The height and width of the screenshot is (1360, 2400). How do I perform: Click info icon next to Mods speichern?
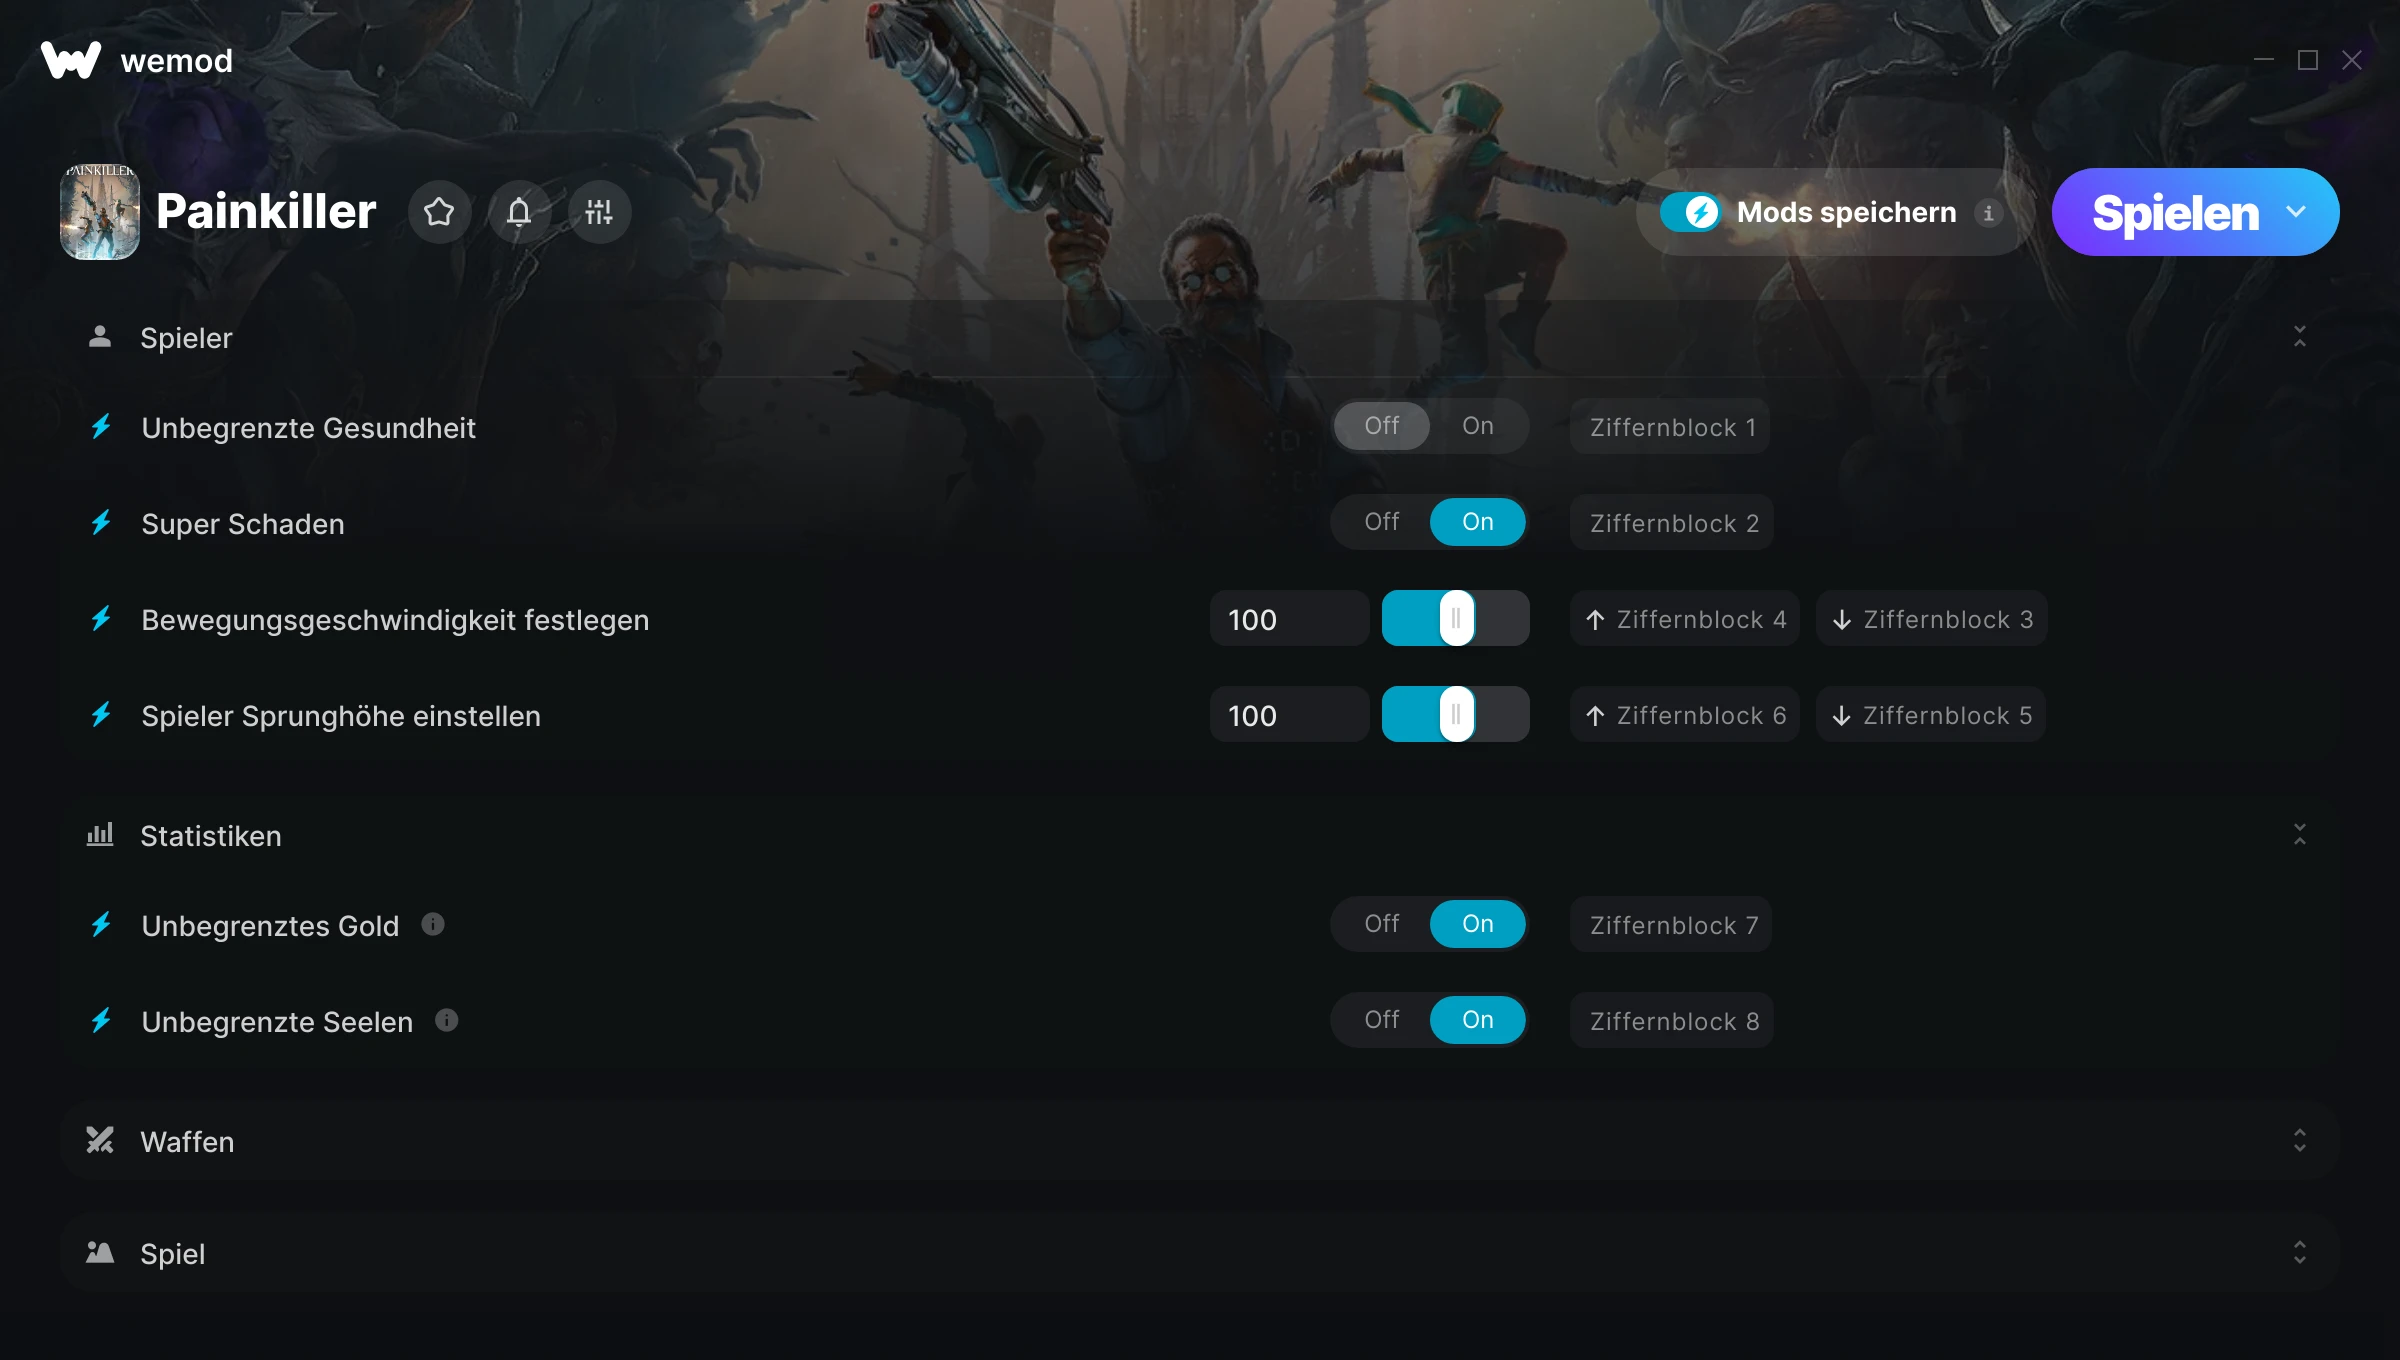tap(1988, 213)
